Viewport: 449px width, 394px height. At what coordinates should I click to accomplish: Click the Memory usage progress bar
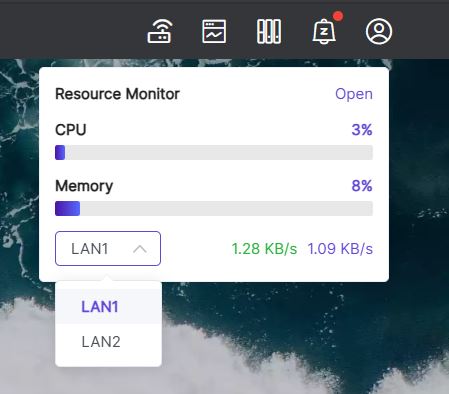[214, 208]
